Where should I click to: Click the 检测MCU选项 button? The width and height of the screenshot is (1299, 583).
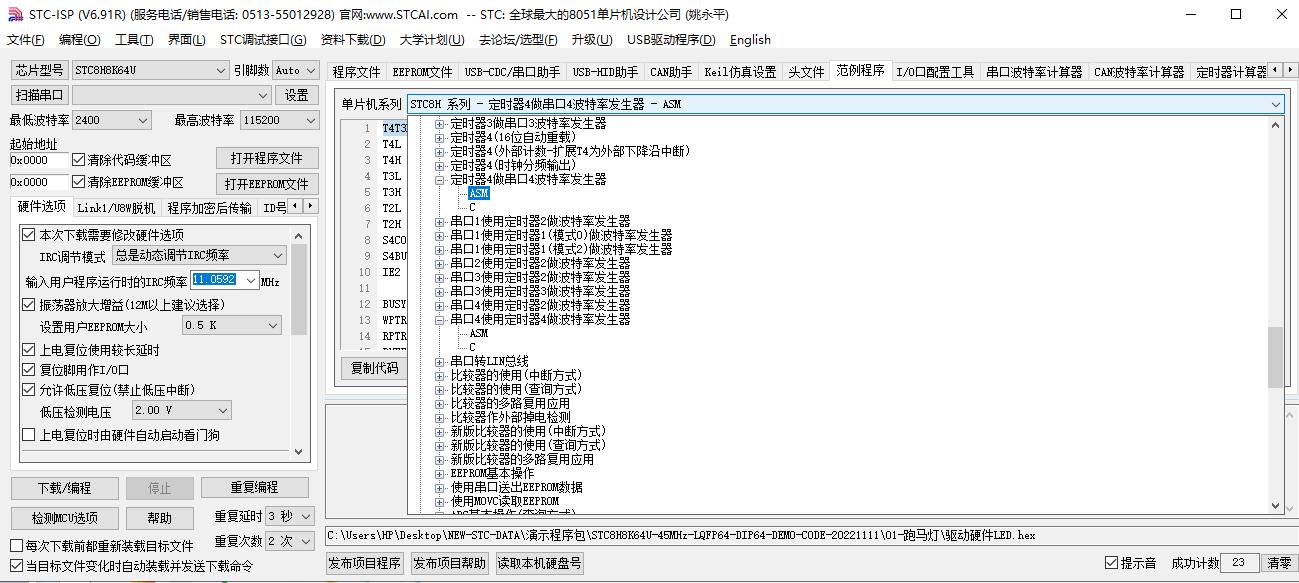64,518
